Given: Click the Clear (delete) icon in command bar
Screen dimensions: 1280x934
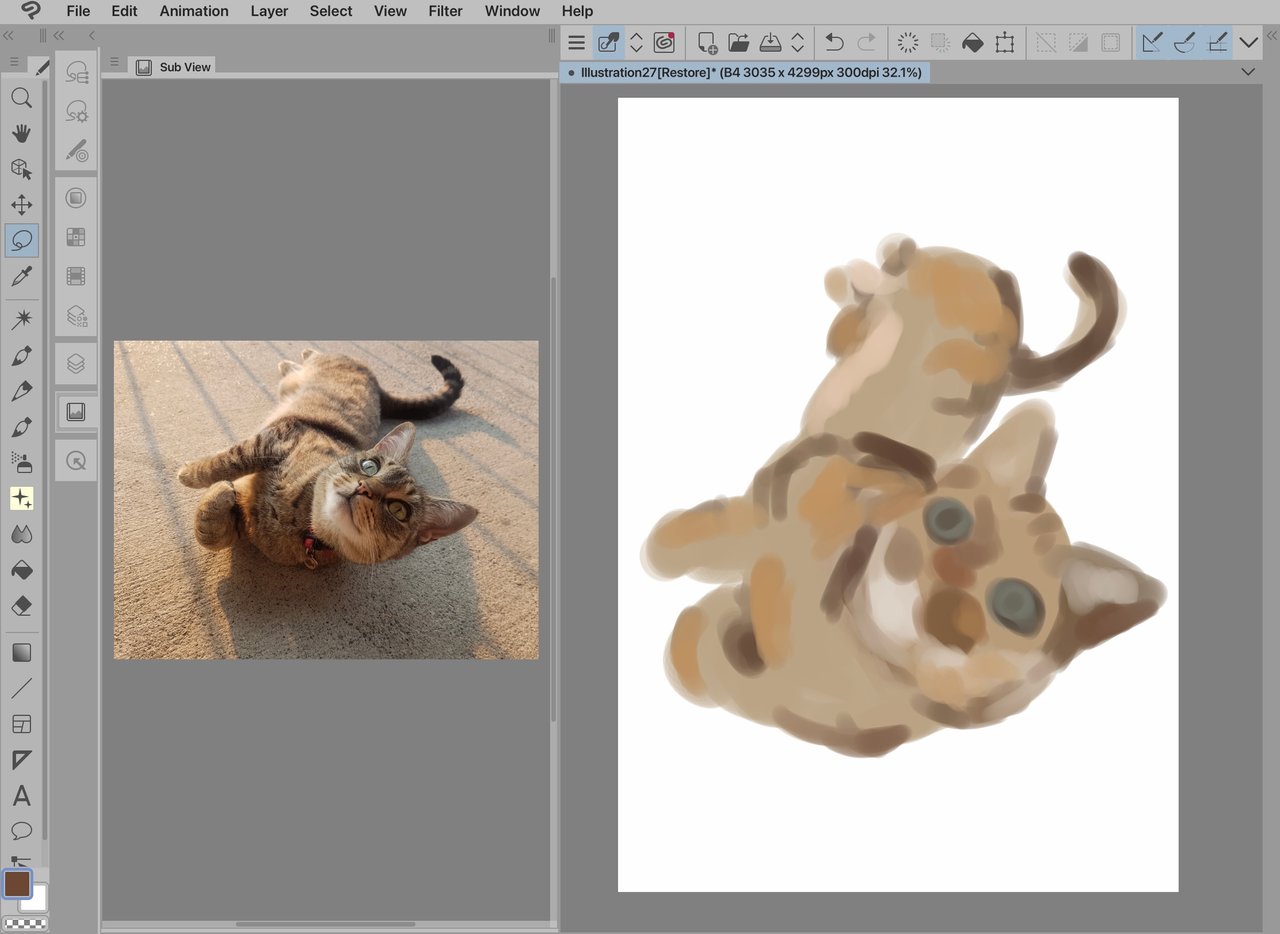Looking at the screenshot, I should coord(908,42).
